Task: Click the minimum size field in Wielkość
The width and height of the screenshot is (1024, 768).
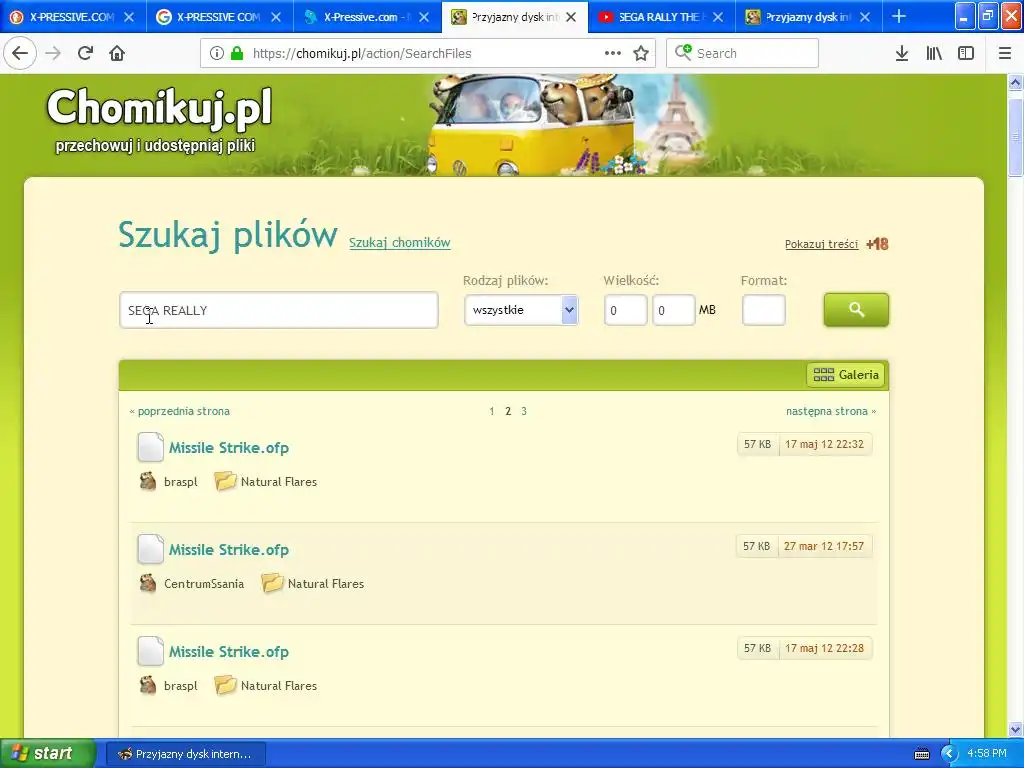Action: (625, 310)
